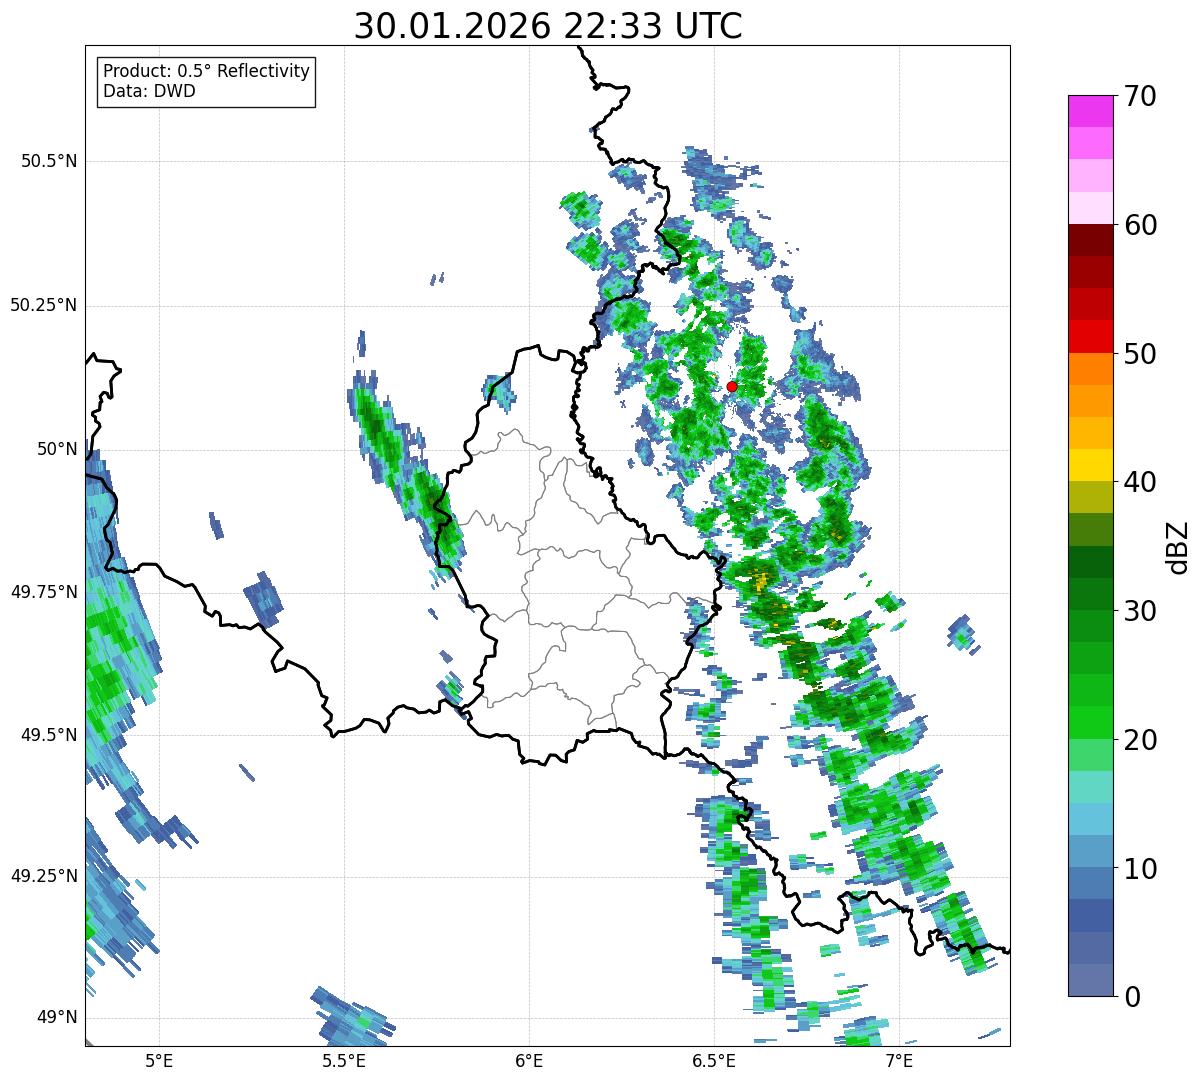Viewport: 1202px width, 1081px height.
Task: Click the dark maroon swatch below 60
Action: pyautogui.click(x=1090, y=240)
